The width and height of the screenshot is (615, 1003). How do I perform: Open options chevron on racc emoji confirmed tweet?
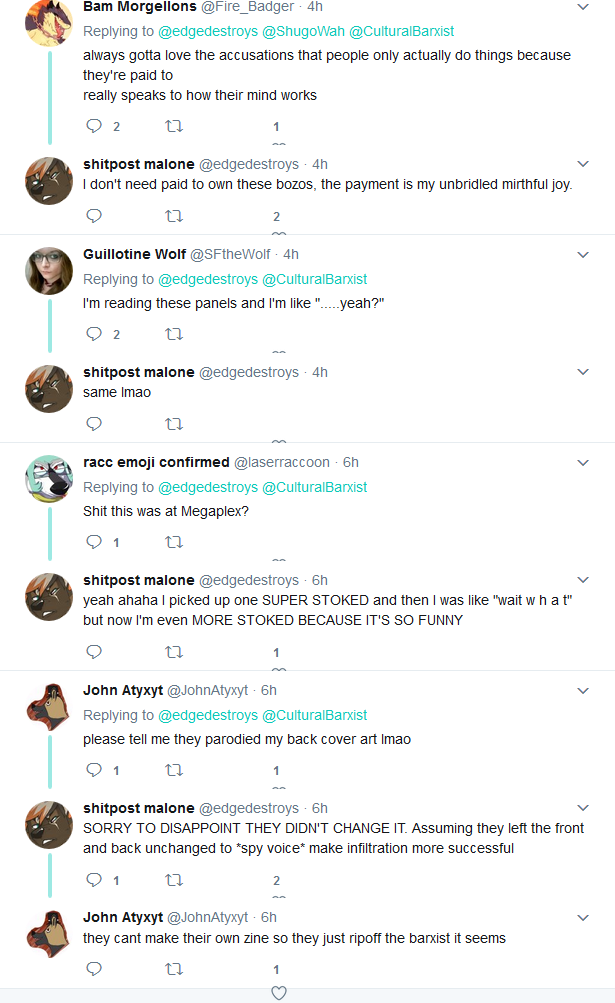tap(583, 462)
